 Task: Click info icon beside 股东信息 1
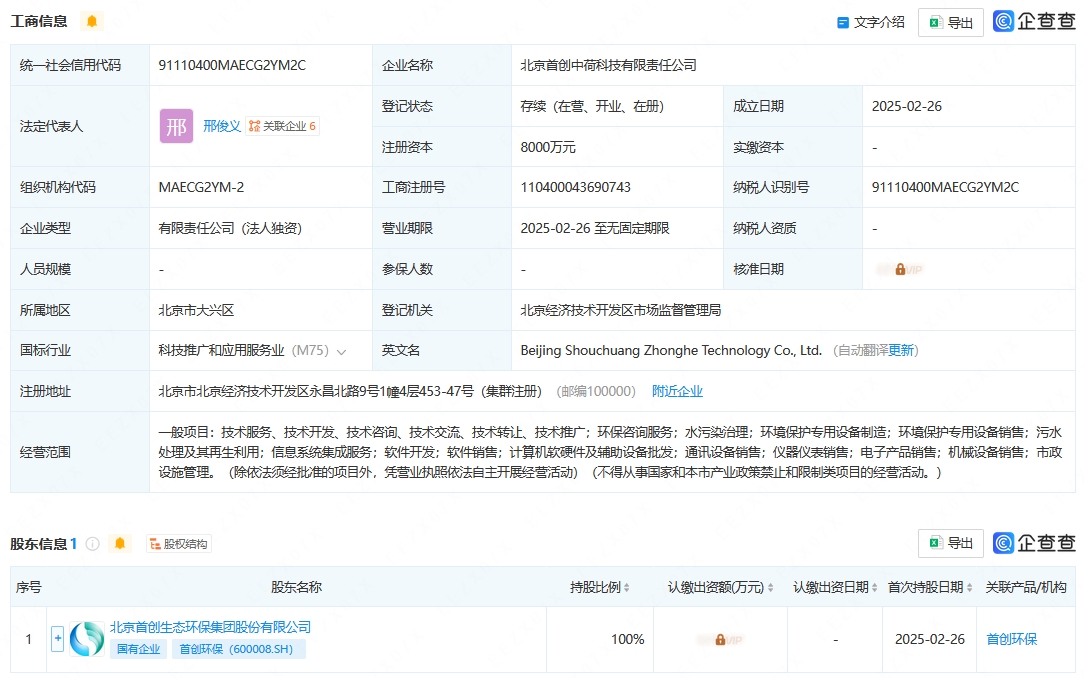click(92, 544)
